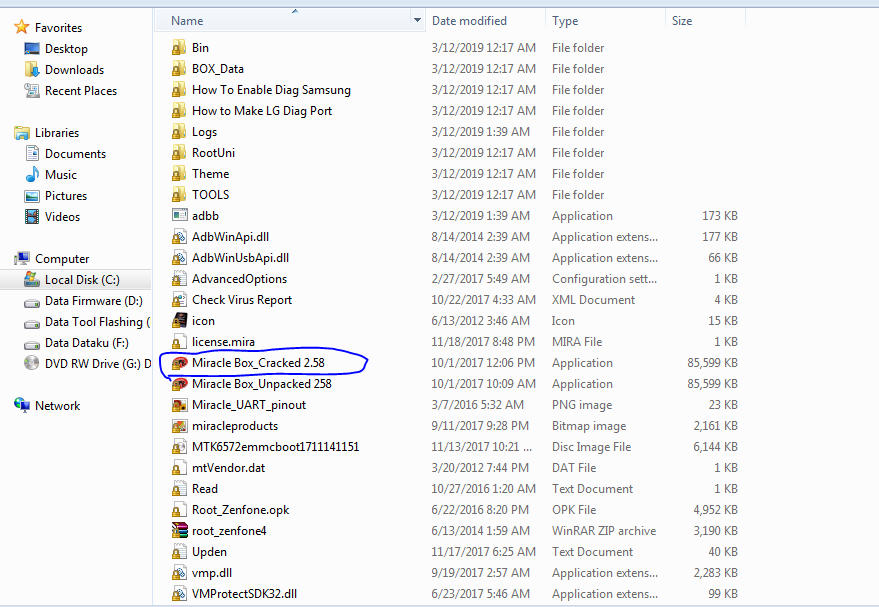
Task: Select the How to Make LG Diag Port folder
Action: (x=262, y=111)
